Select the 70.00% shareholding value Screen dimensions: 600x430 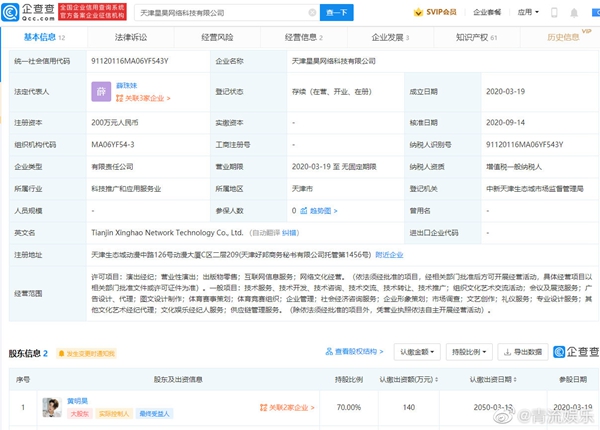[x=349, y=407]
